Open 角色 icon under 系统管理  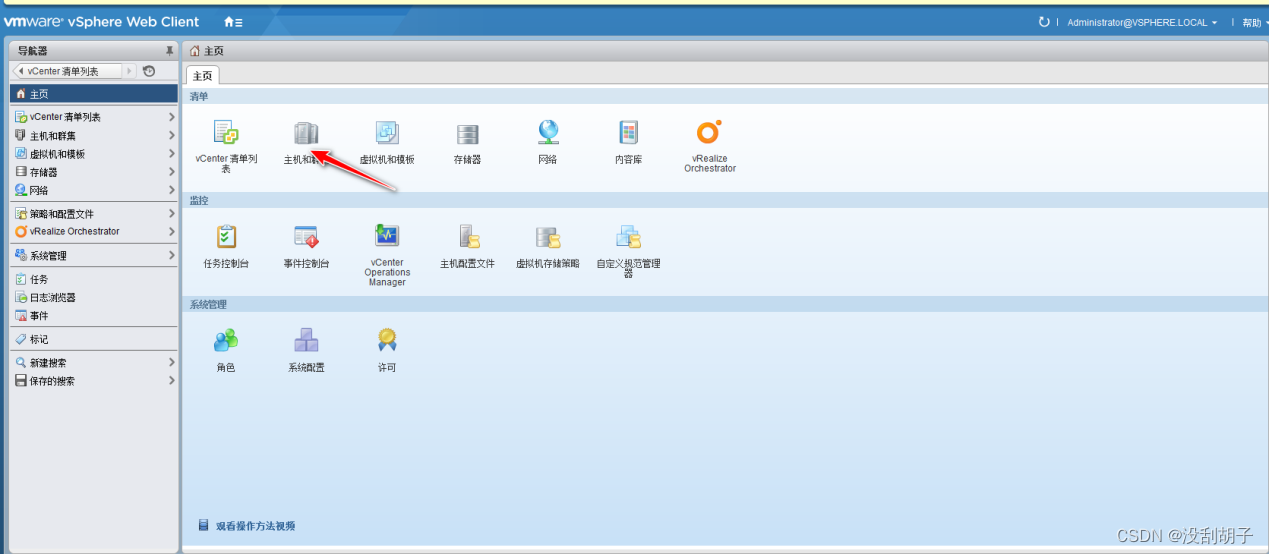pyautogui.click(x=226, y=341)
